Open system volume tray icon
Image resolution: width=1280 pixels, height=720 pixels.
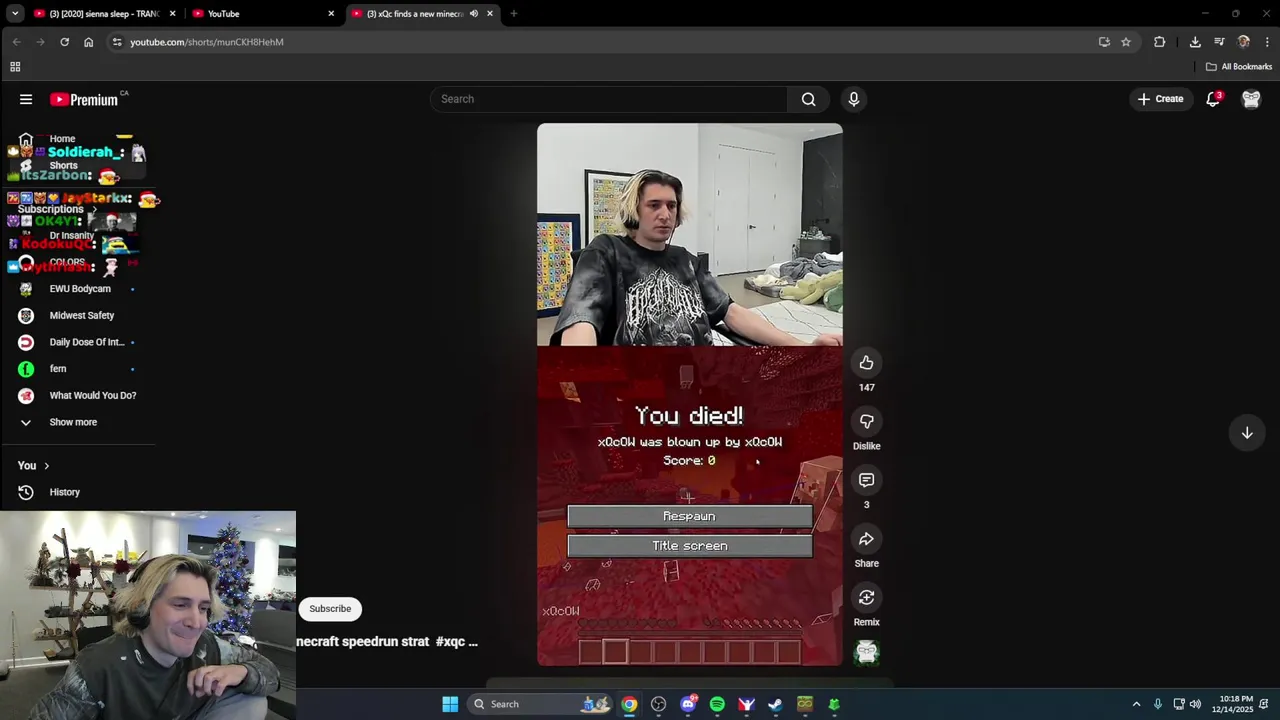click(1195, 704)
